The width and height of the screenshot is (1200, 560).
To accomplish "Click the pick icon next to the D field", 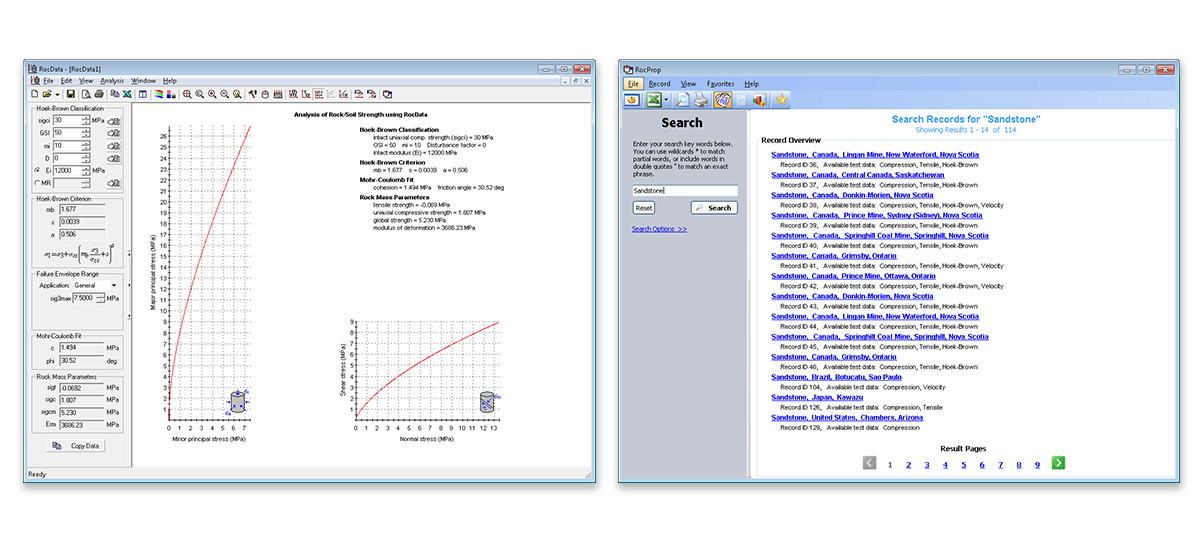I will [113, 158].
